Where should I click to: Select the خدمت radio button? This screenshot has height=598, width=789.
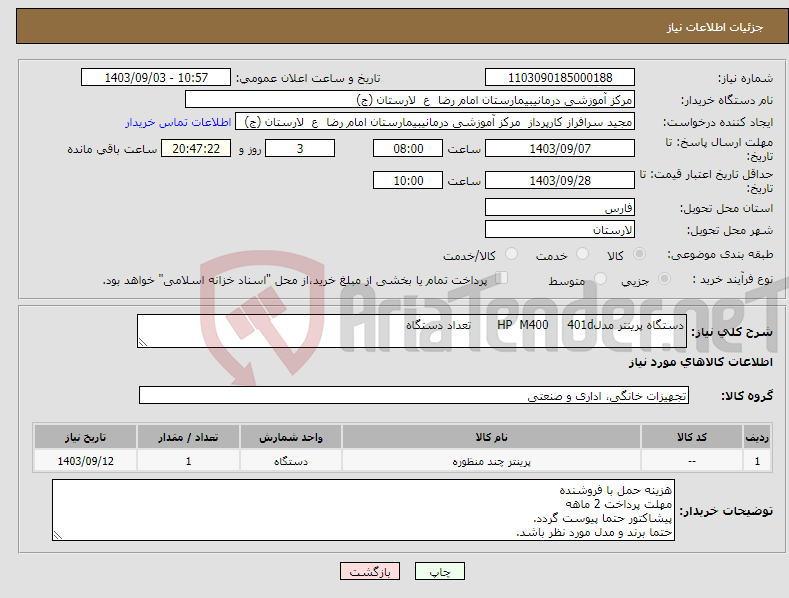(582, 254)
